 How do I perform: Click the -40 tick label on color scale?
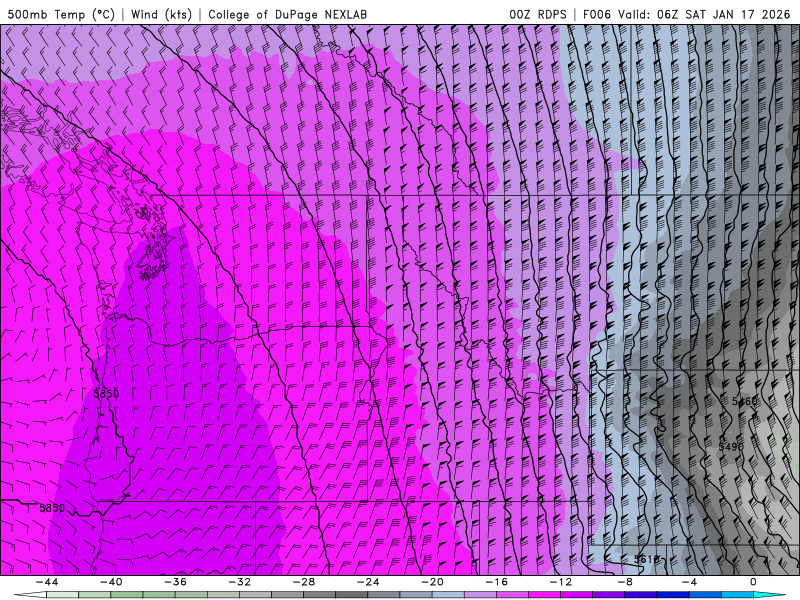111,582
